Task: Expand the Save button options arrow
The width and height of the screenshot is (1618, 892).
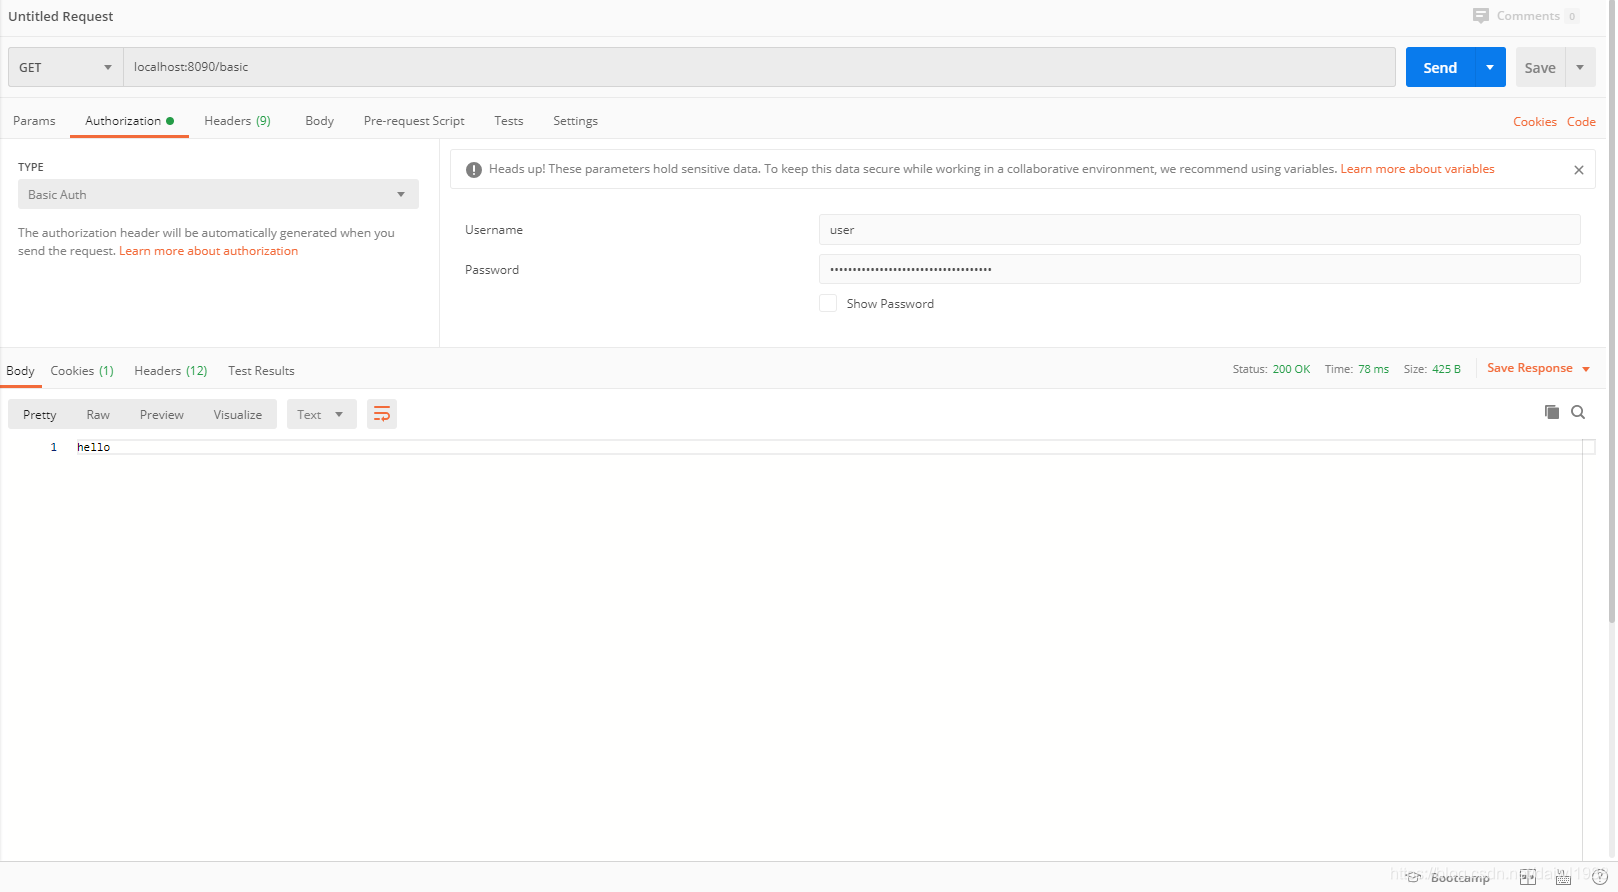Action: click(x=1580, y=67)
